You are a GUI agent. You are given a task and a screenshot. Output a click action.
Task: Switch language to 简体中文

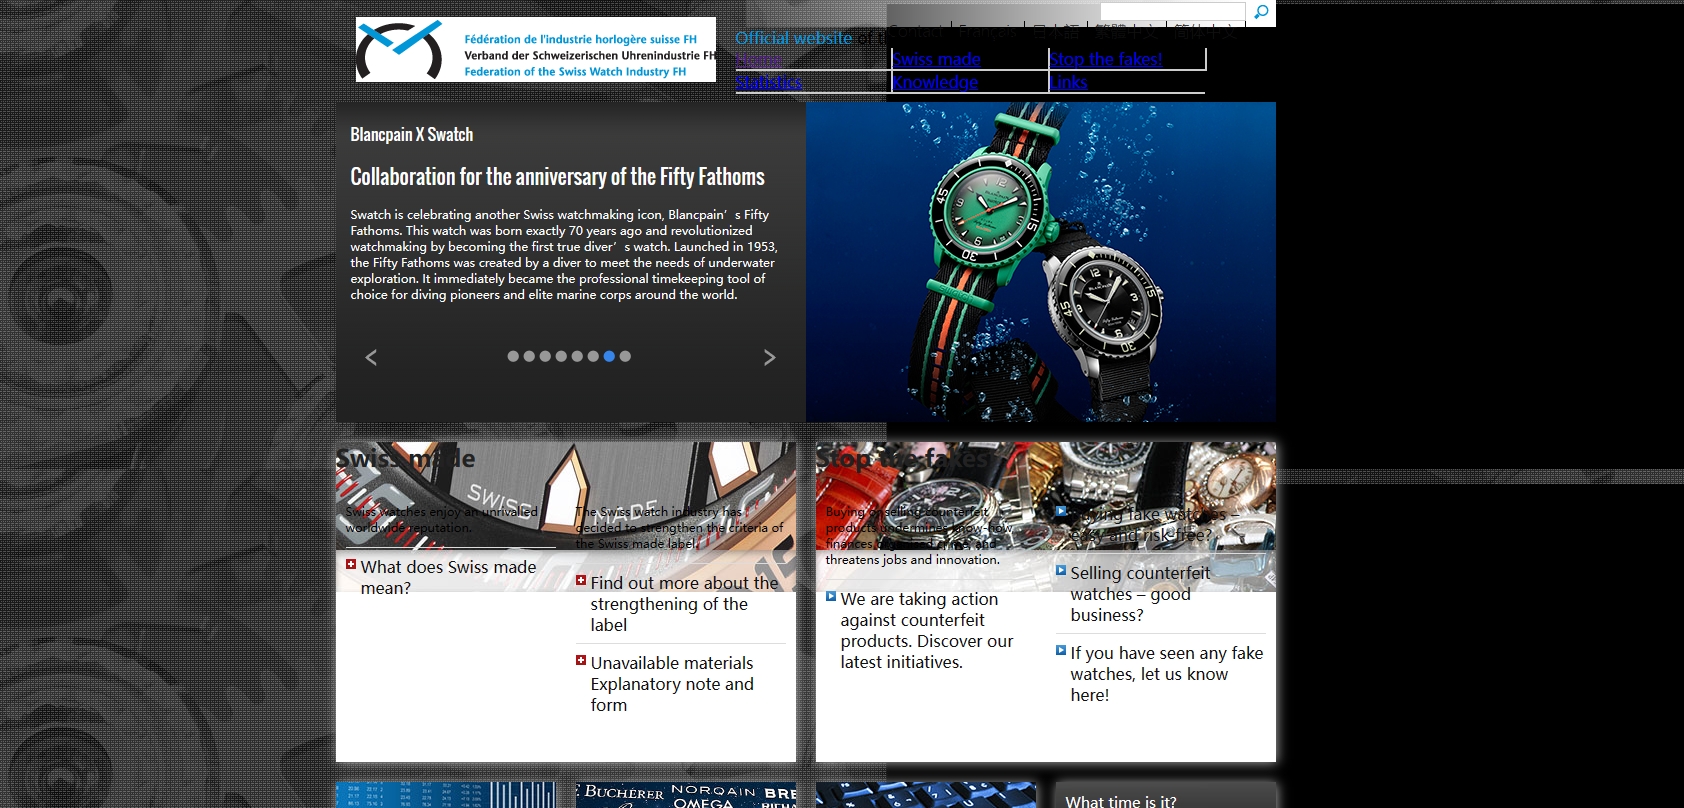(1205, 31)
